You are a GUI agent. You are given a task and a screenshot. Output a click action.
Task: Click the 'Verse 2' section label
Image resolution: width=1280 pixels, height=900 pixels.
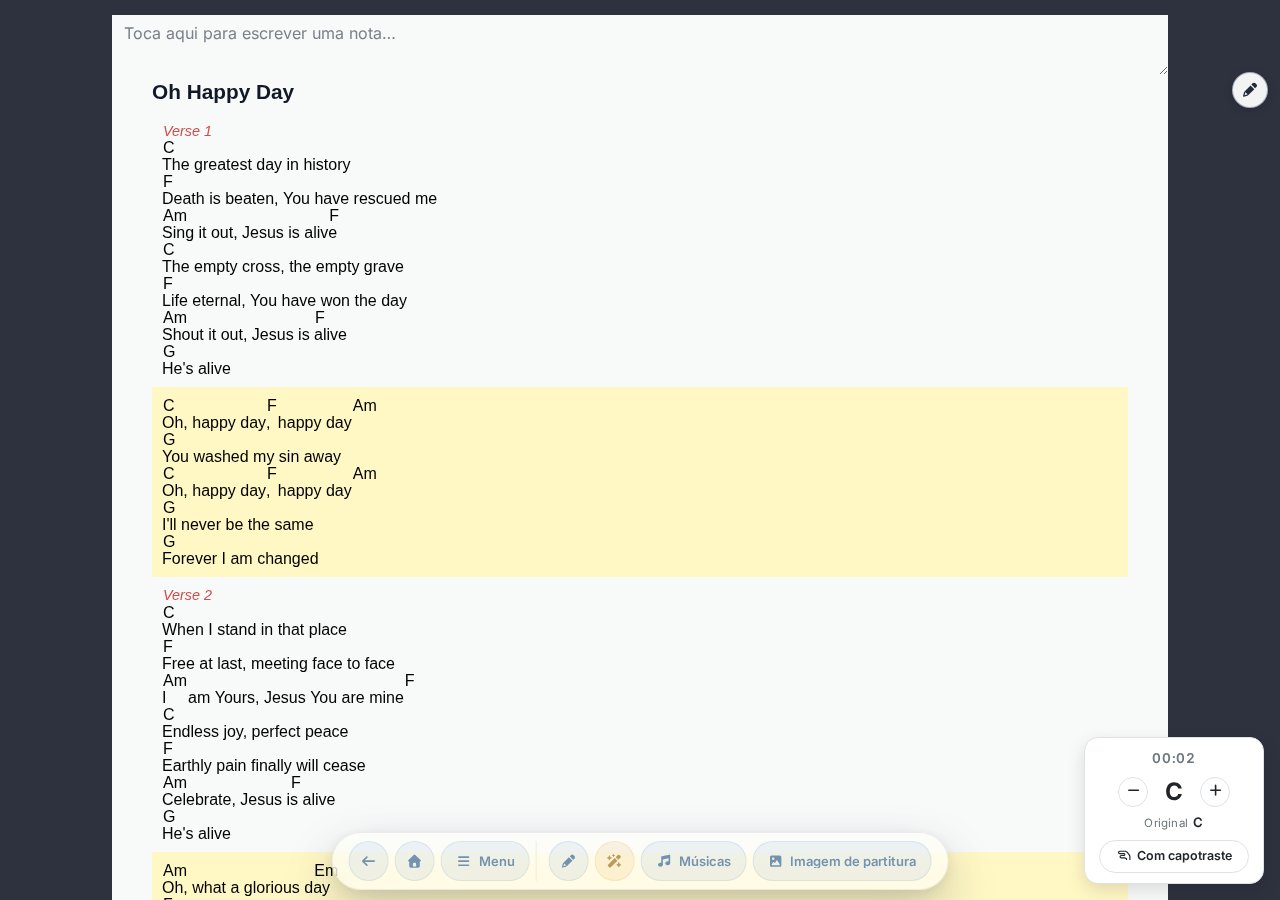point(187,595)
